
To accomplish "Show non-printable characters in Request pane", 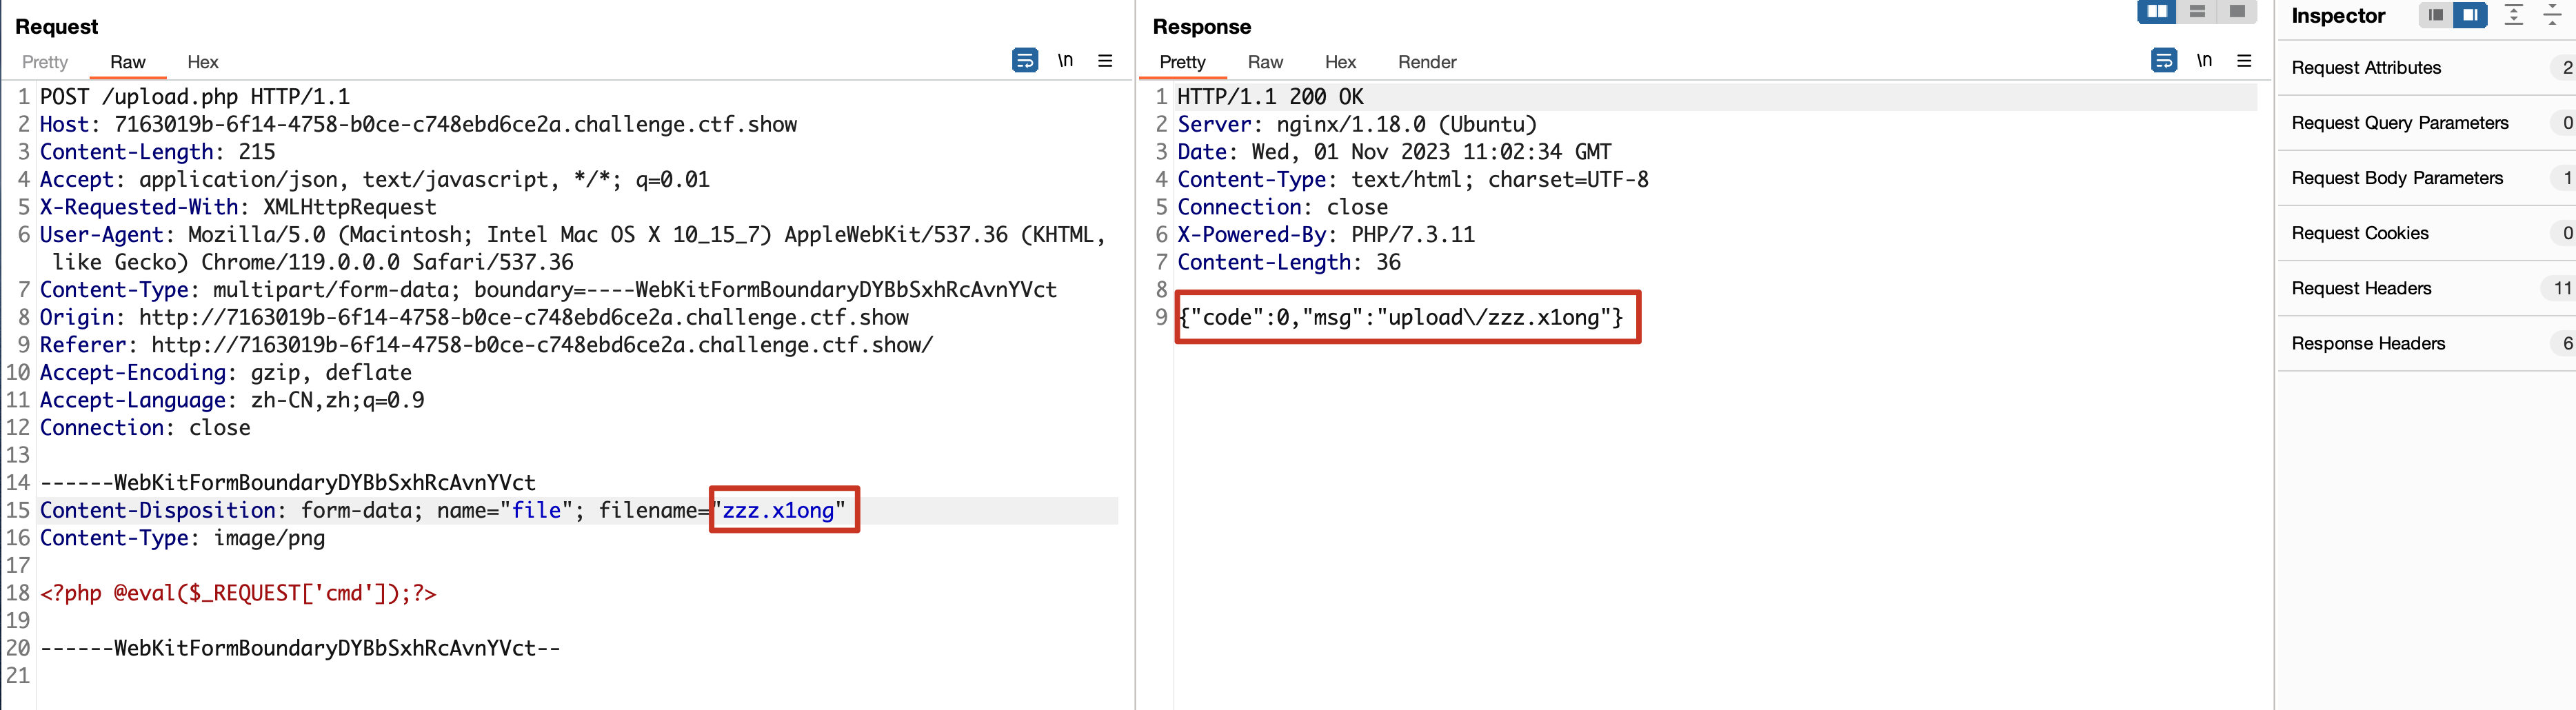I will point(1066,61).
